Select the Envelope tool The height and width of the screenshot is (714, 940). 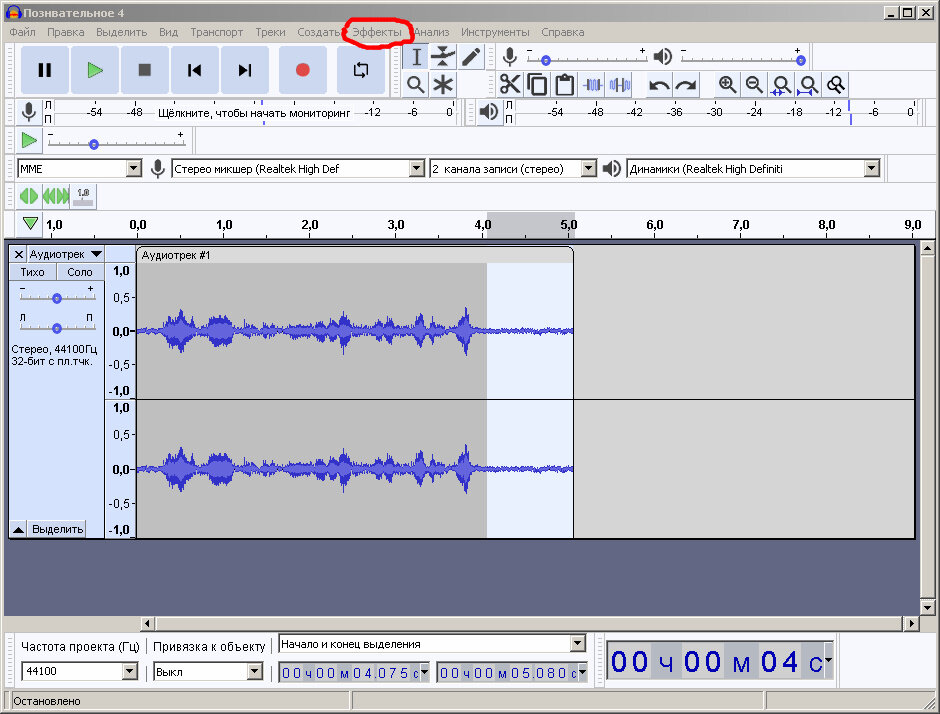(443, 57)
